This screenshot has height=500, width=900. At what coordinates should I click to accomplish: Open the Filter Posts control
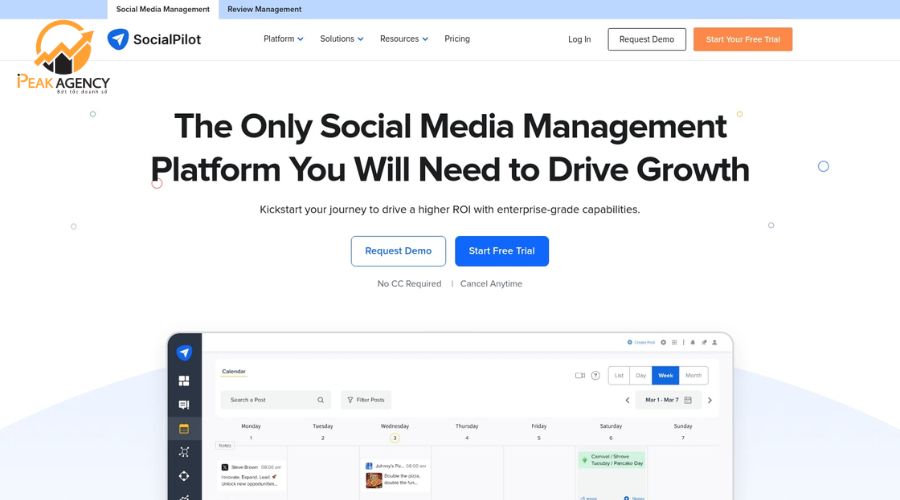click(x=366, y=400)
